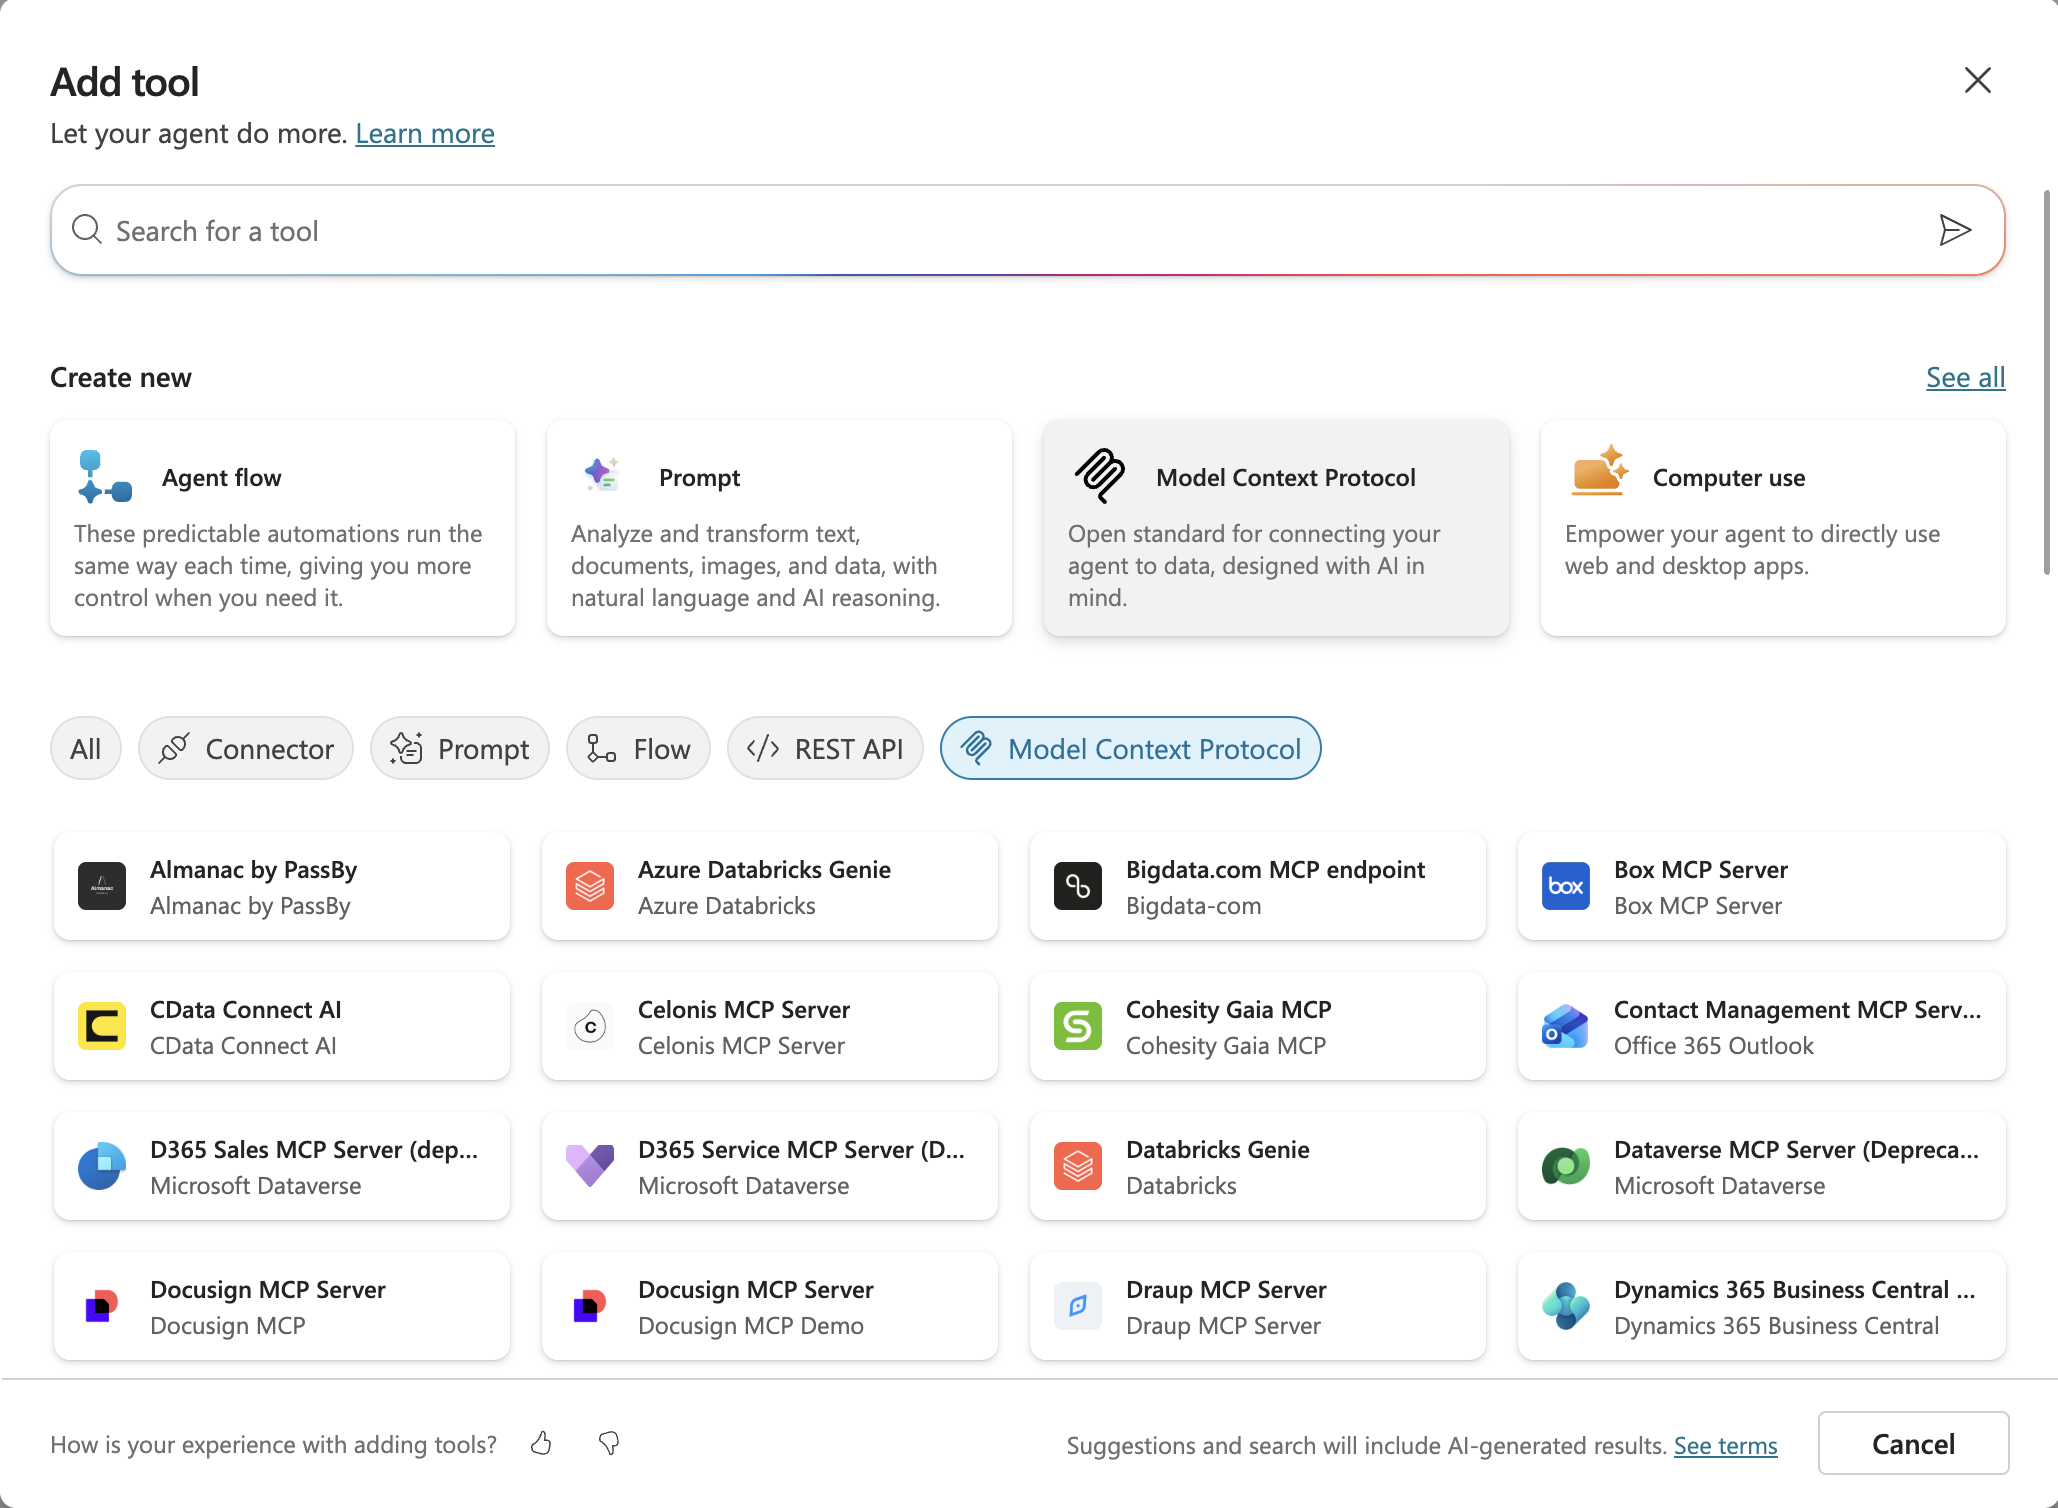Give a thumbs up for the experience
Viewport: 2058px width, 1508px height.
(541, 1443)
